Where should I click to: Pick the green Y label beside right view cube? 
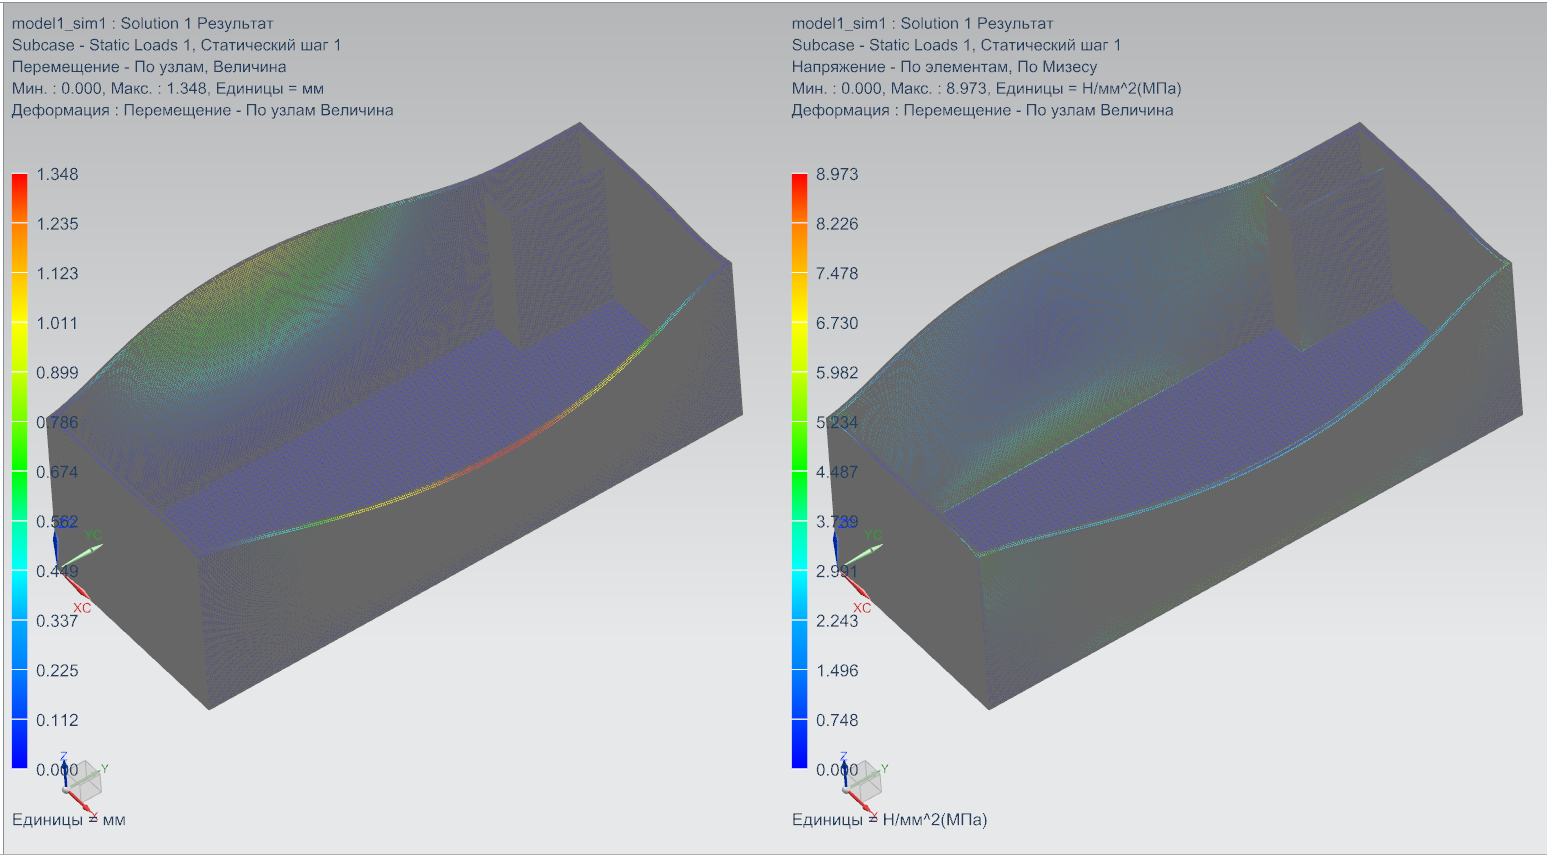884,769
